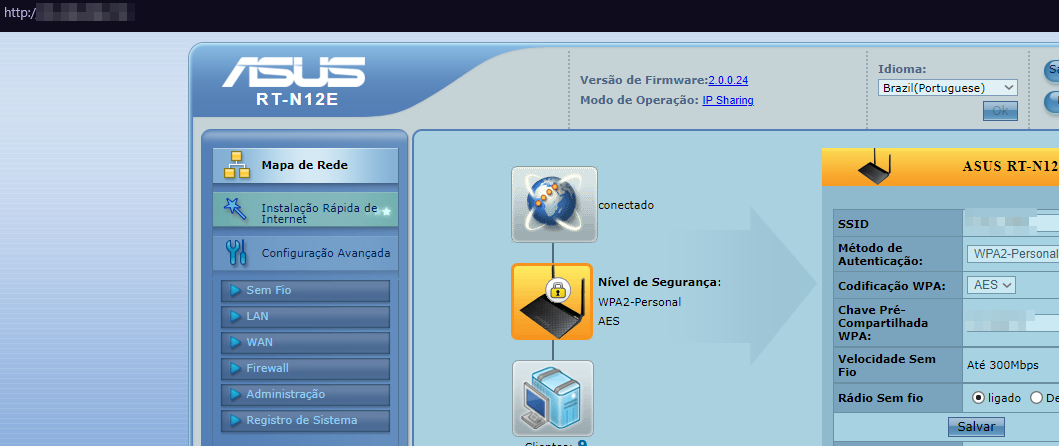
Task: Click the magic wand quick setup icon
Action: (236, 209)
